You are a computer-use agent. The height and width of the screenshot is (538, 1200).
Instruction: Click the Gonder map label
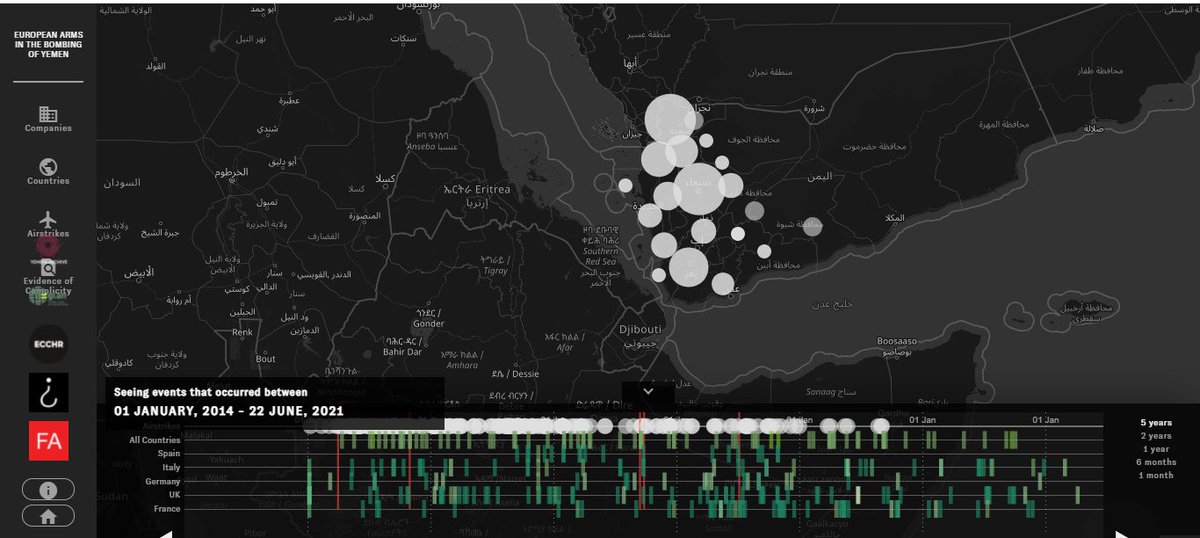pos(427,318)
